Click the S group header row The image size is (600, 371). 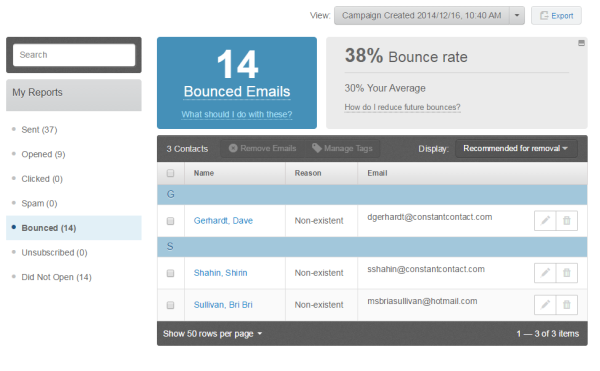(372, 247)
